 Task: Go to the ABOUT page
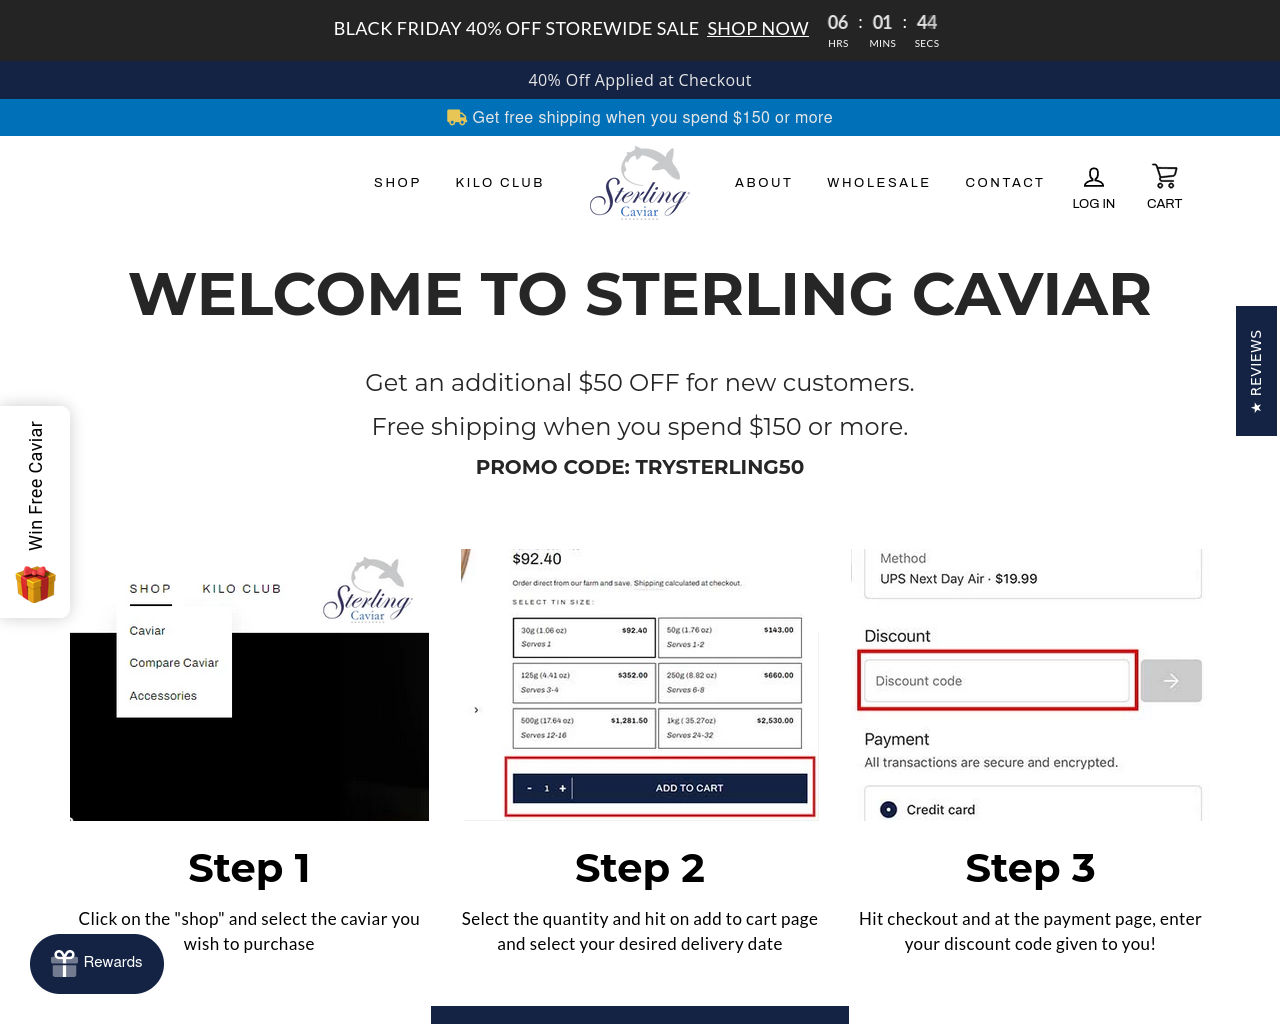pyautogui.click(x=763, y=182)
